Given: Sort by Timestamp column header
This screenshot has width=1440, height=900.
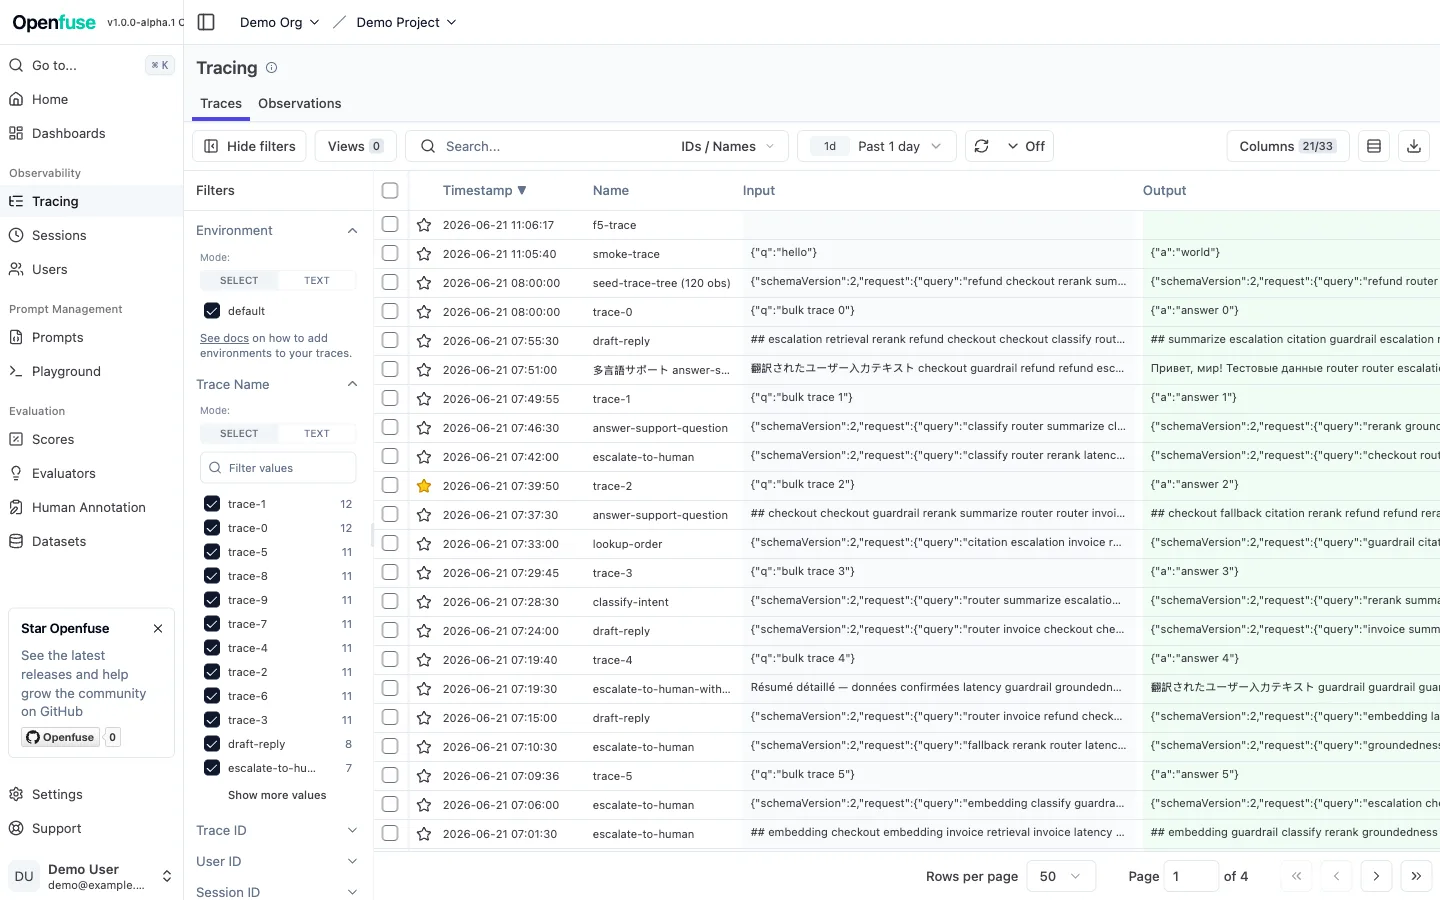Looking at the screenshot, I should pos(484,190).
